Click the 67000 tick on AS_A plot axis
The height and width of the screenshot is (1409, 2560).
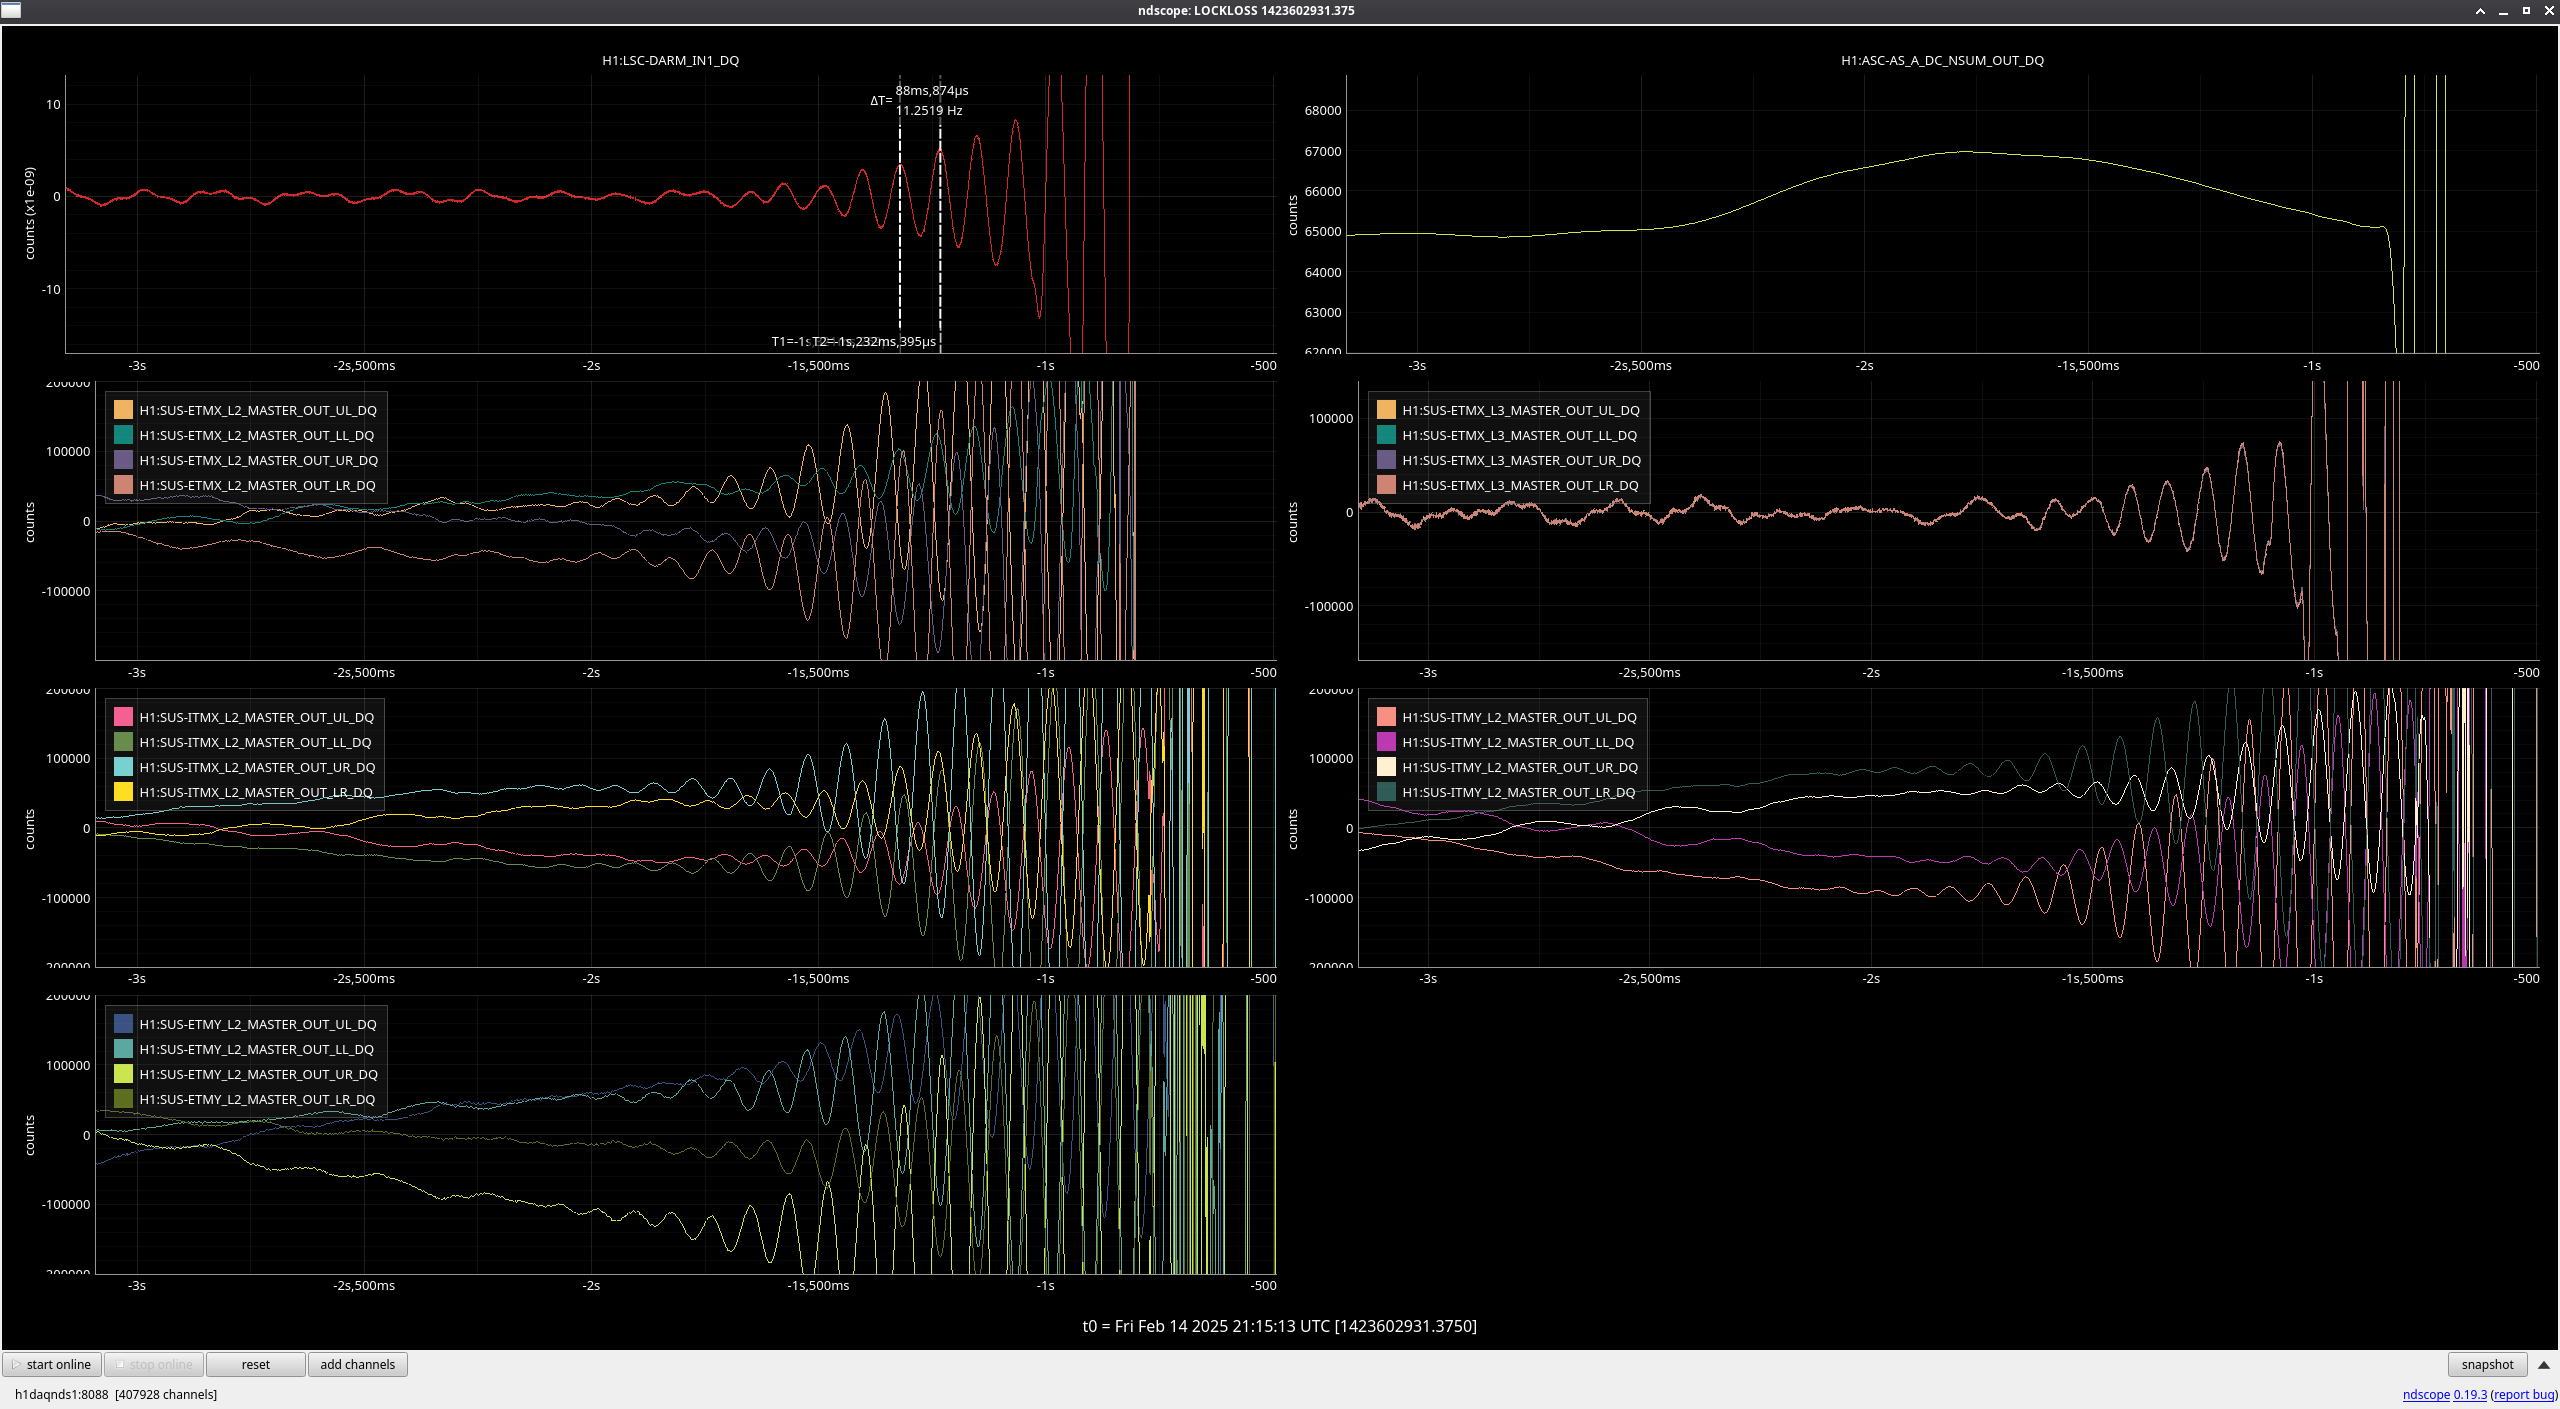pyautogui.click(x=1322, y=151)
